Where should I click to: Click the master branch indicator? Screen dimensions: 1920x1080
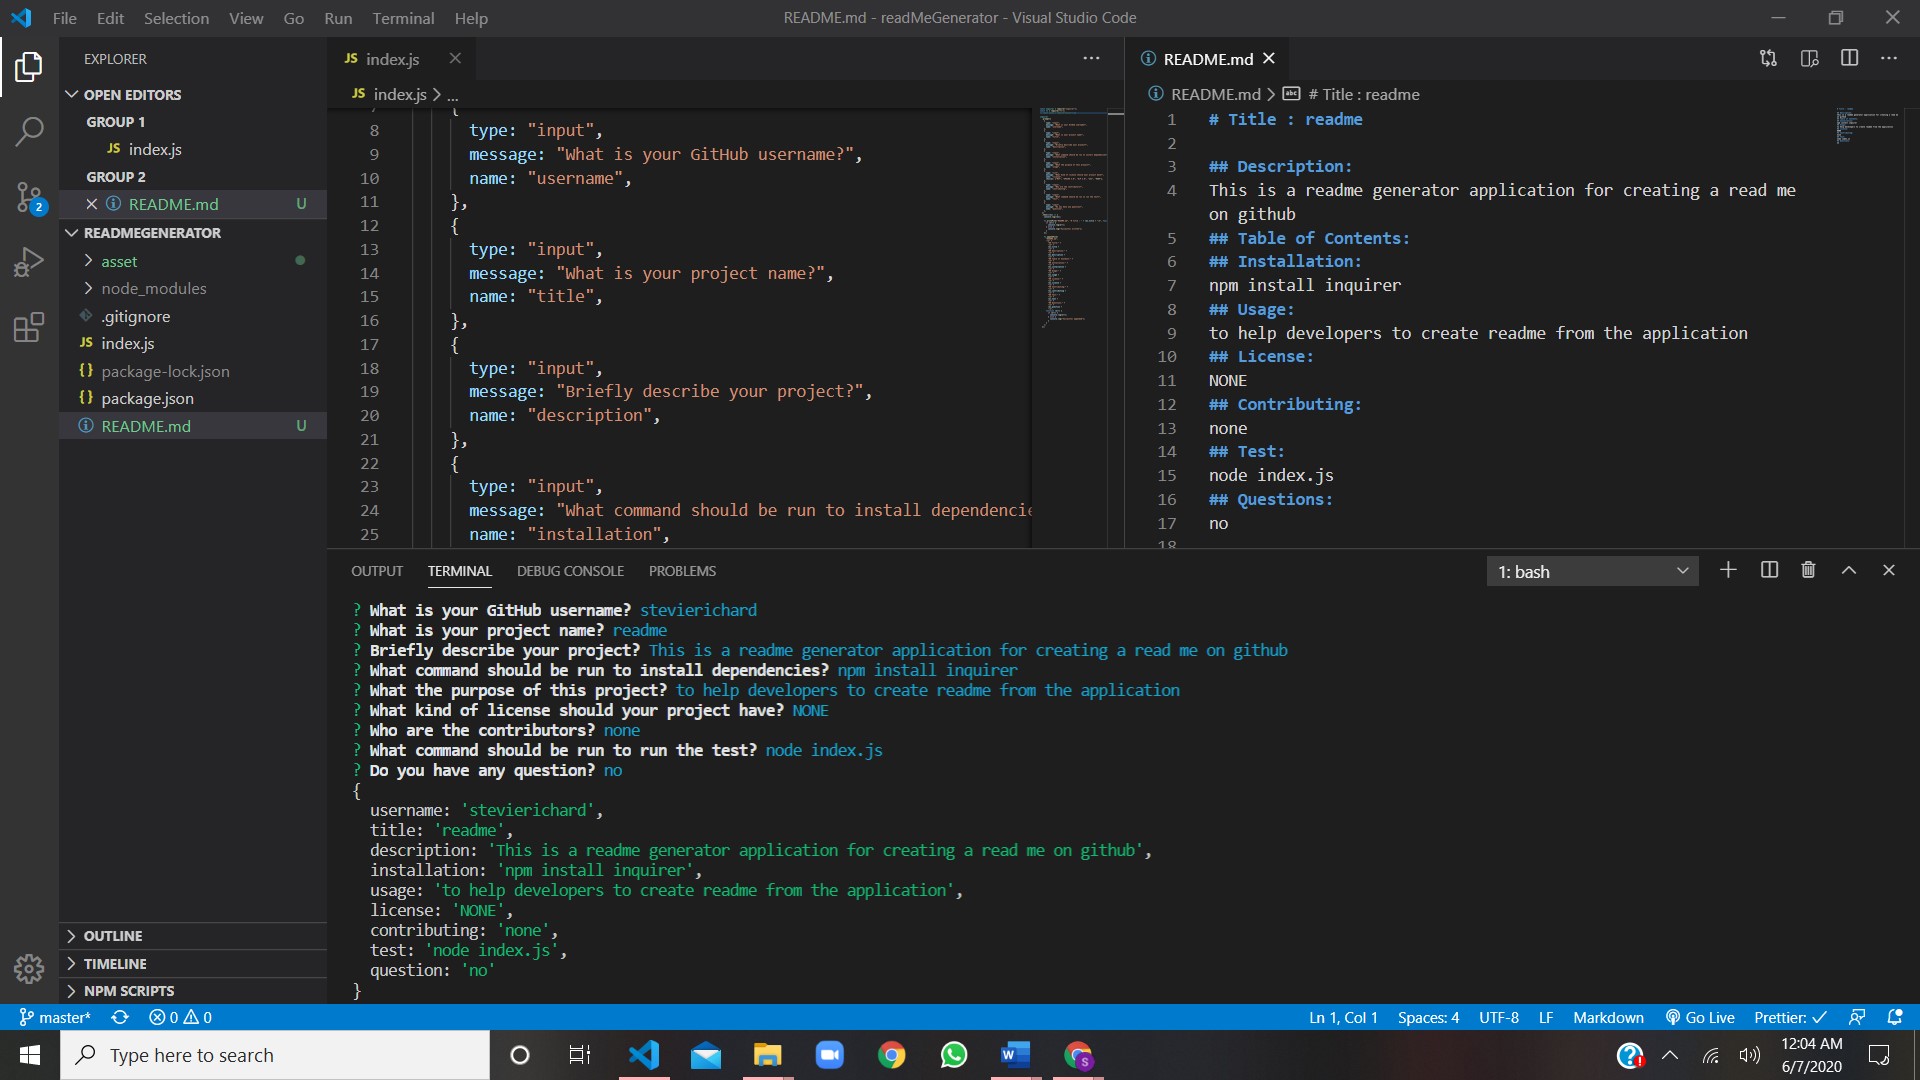point(55,1017)
